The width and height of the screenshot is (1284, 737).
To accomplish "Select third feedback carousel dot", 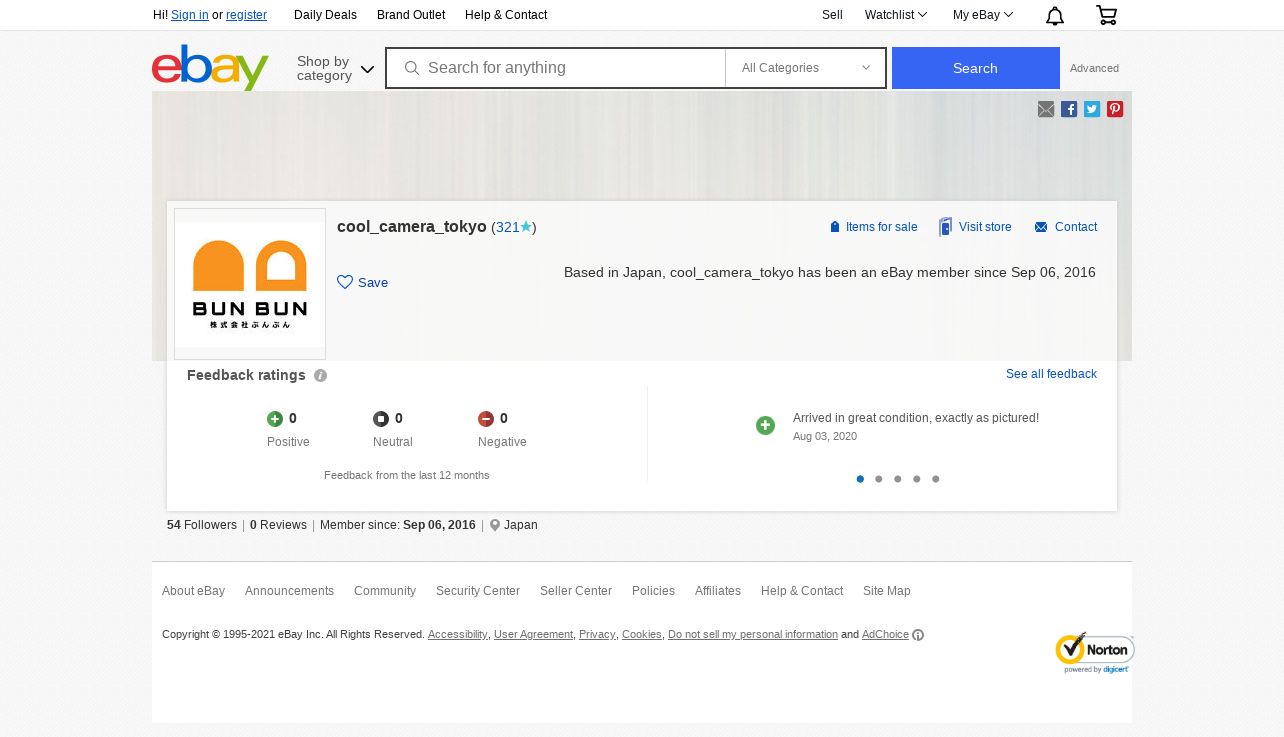I will click(x=898, y=479).
